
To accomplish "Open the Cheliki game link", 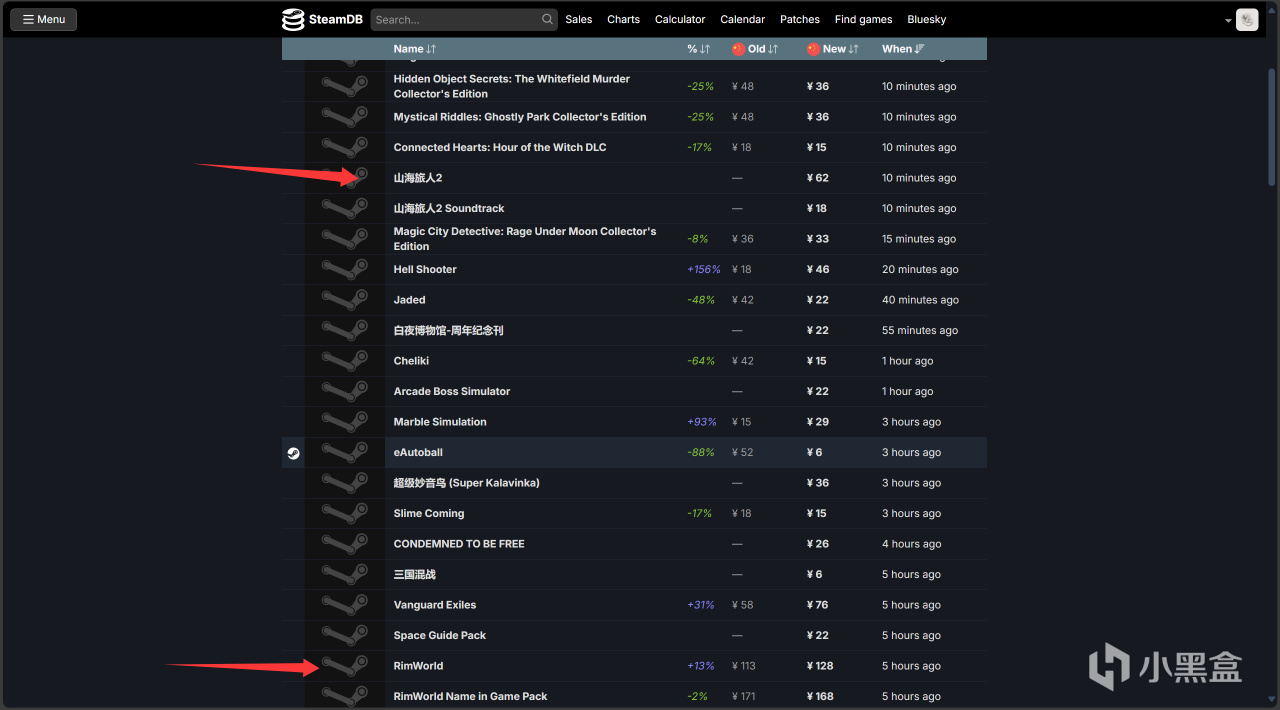I will [x=411, y=361].
